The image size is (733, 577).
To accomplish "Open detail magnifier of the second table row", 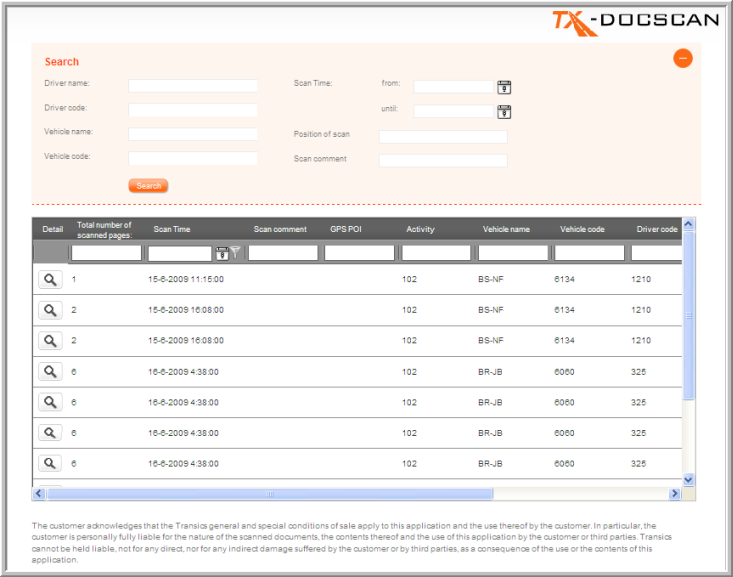I will (x=50, y=311).
